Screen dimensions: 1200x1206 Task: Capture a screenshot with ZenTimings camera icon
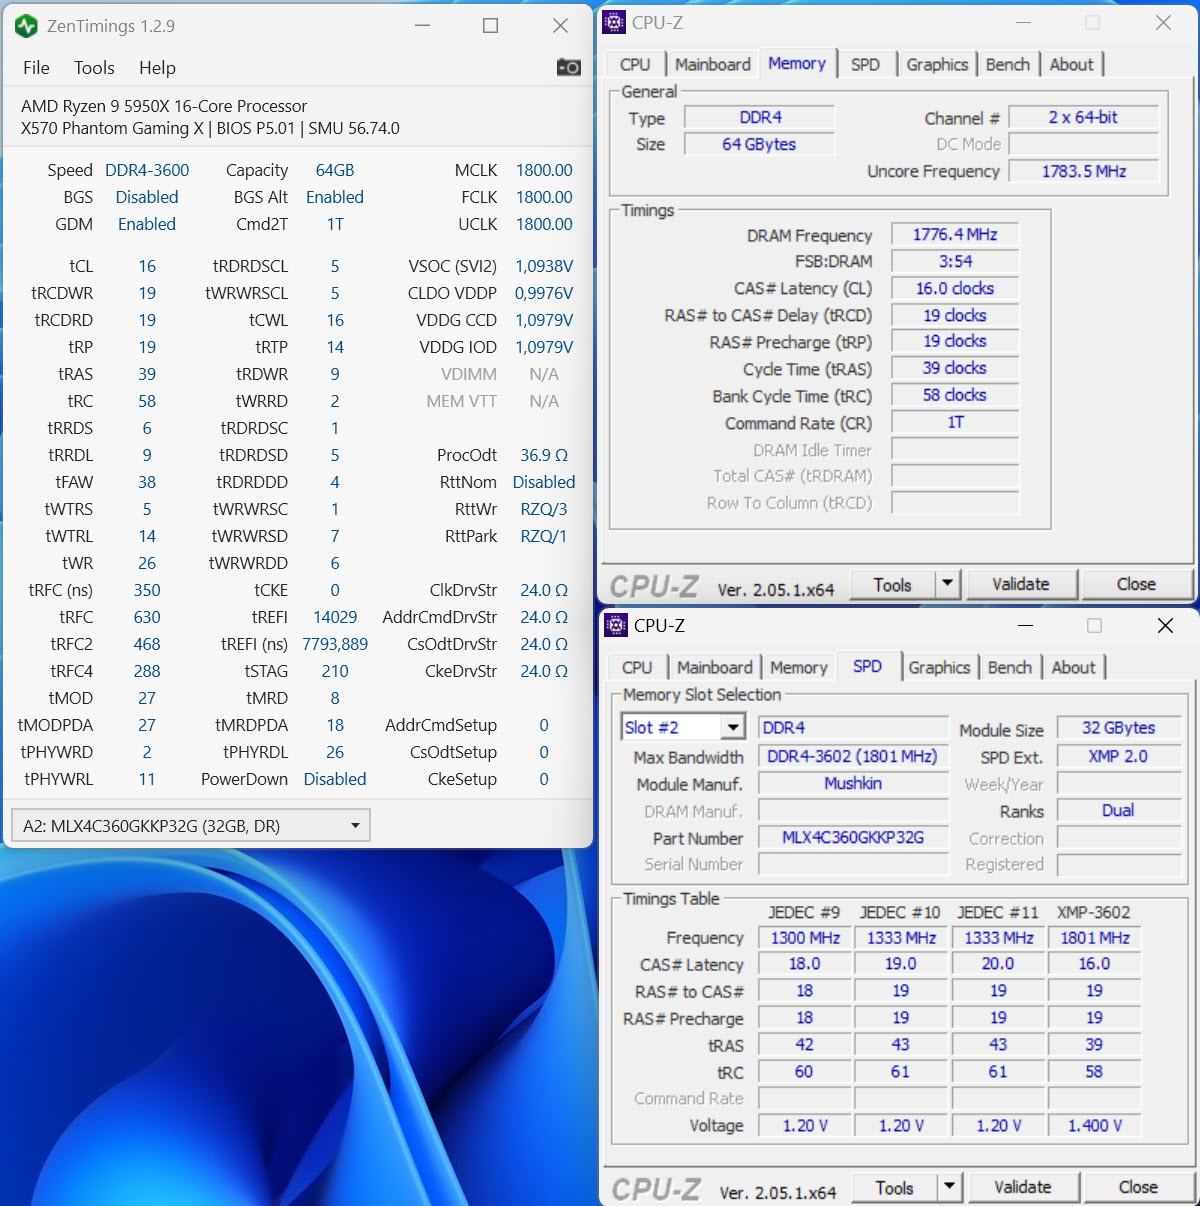click(568, 67)
